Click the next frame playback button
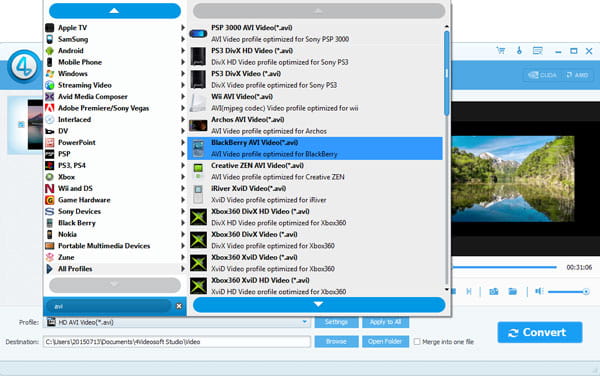Image resolution: width=600 pixels, height=376 pixels. click(469, 291)
